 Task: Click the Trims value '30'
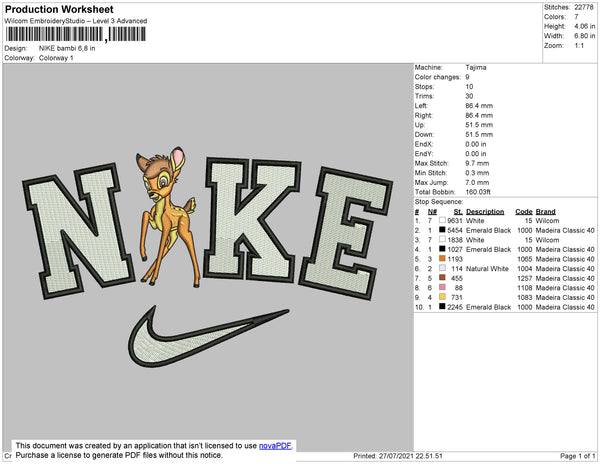coord(470,96)
